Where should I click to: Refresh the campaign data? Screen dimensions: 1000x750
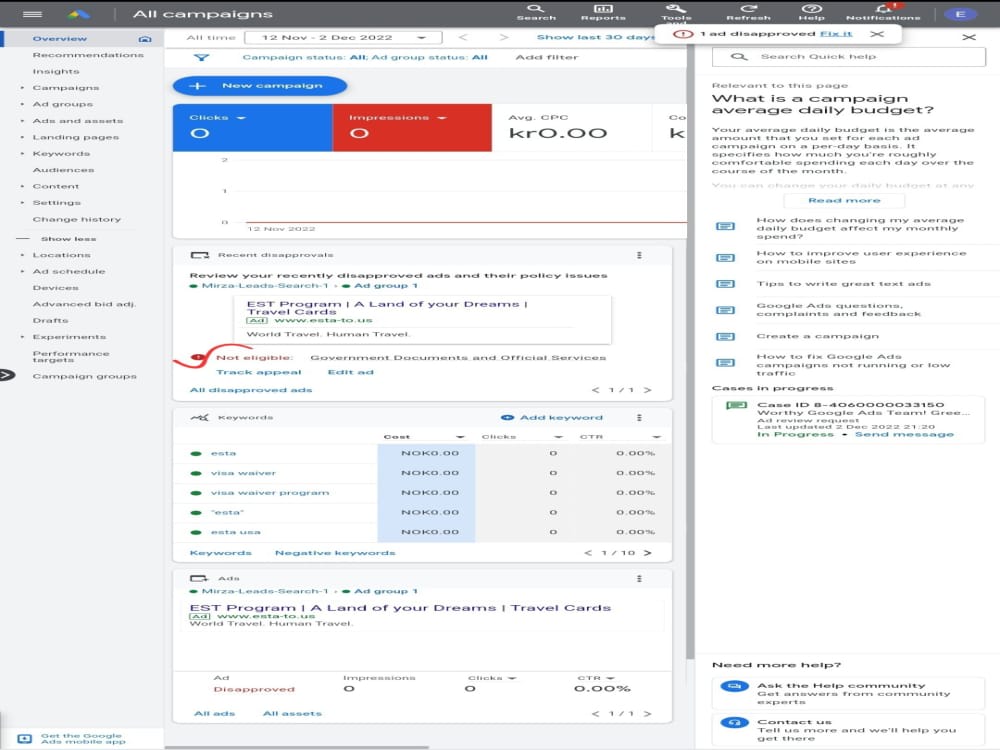tap(748, 12)
